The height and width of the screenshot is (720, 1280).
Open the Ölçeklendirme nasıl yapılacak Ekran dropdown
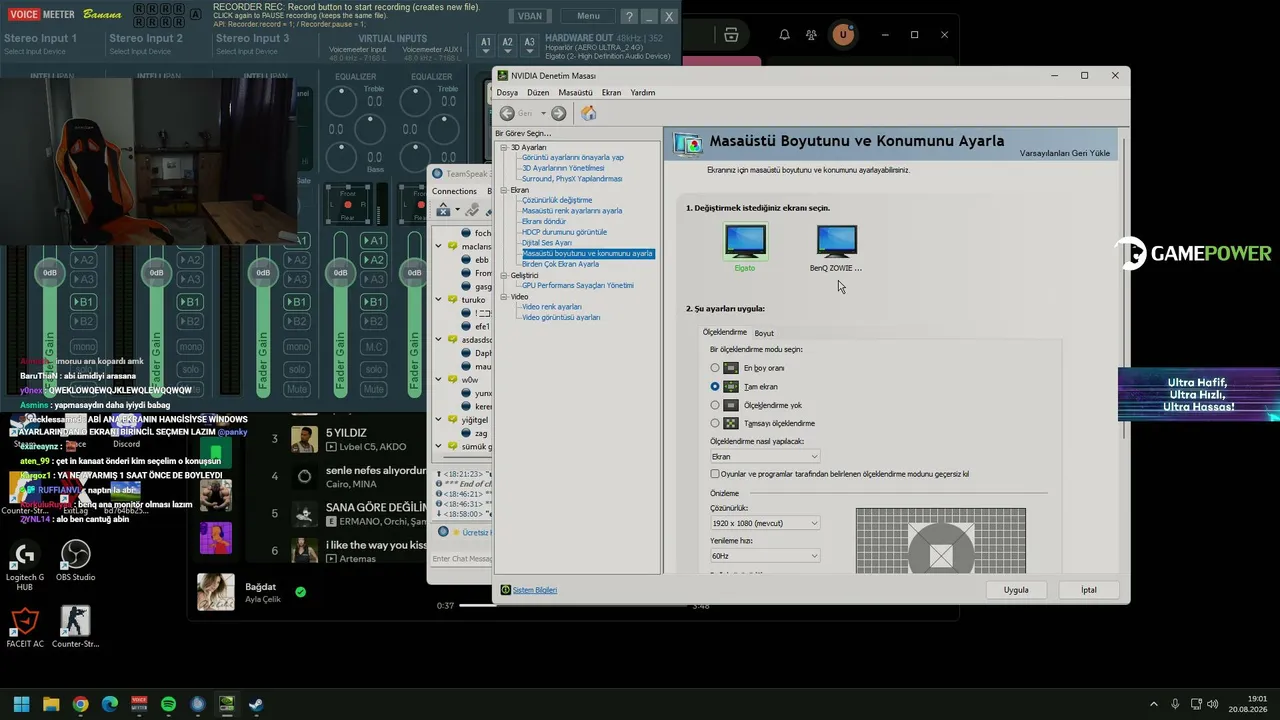click(x=765, y=457)
